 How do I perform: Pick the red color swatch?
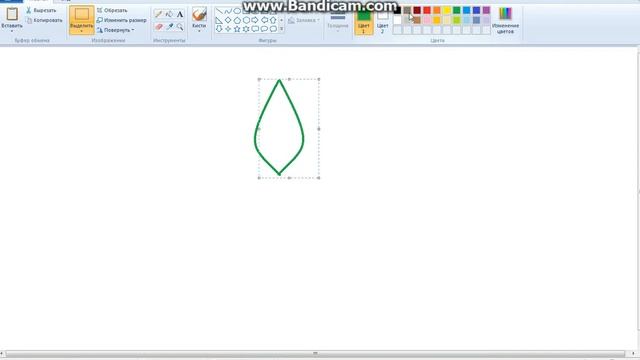[427, 10]
